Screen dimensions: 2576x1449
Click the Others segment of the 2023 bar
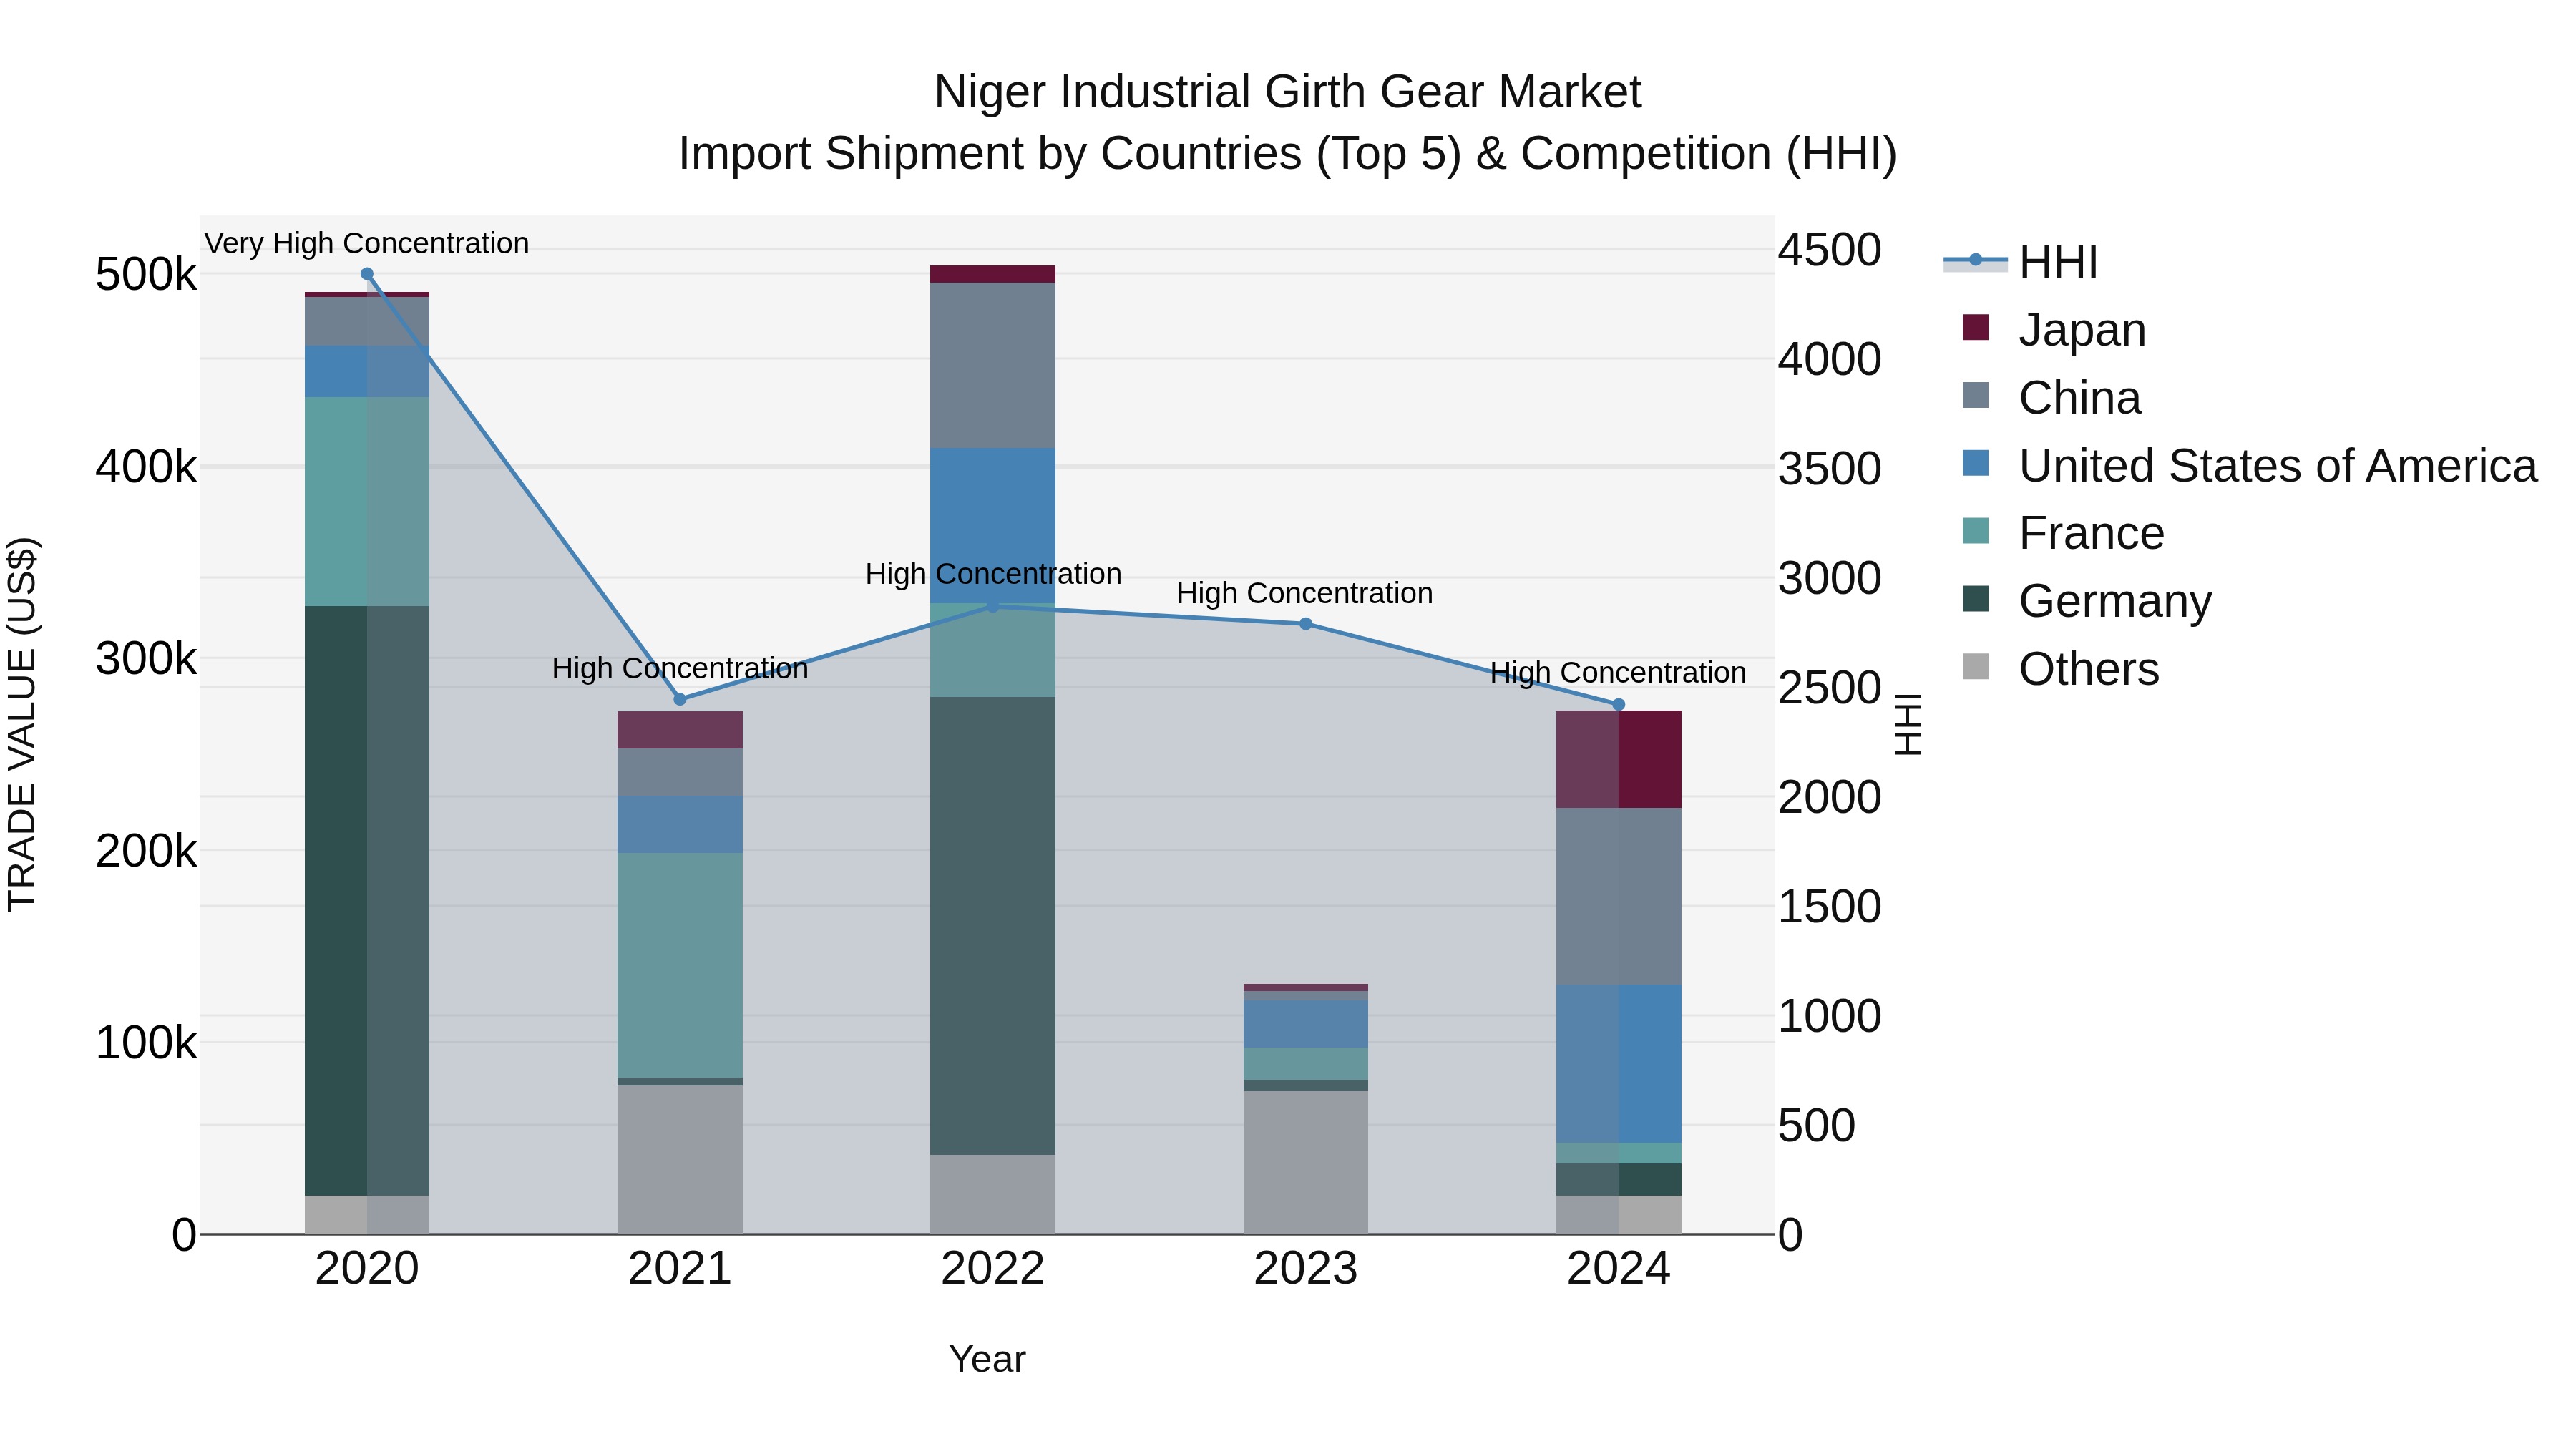[1306, 1162]
